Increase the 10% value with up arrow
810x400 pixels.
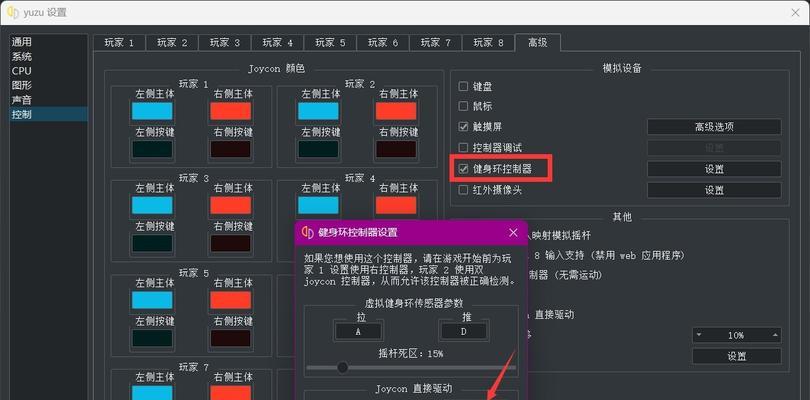[x=775, y=335]
